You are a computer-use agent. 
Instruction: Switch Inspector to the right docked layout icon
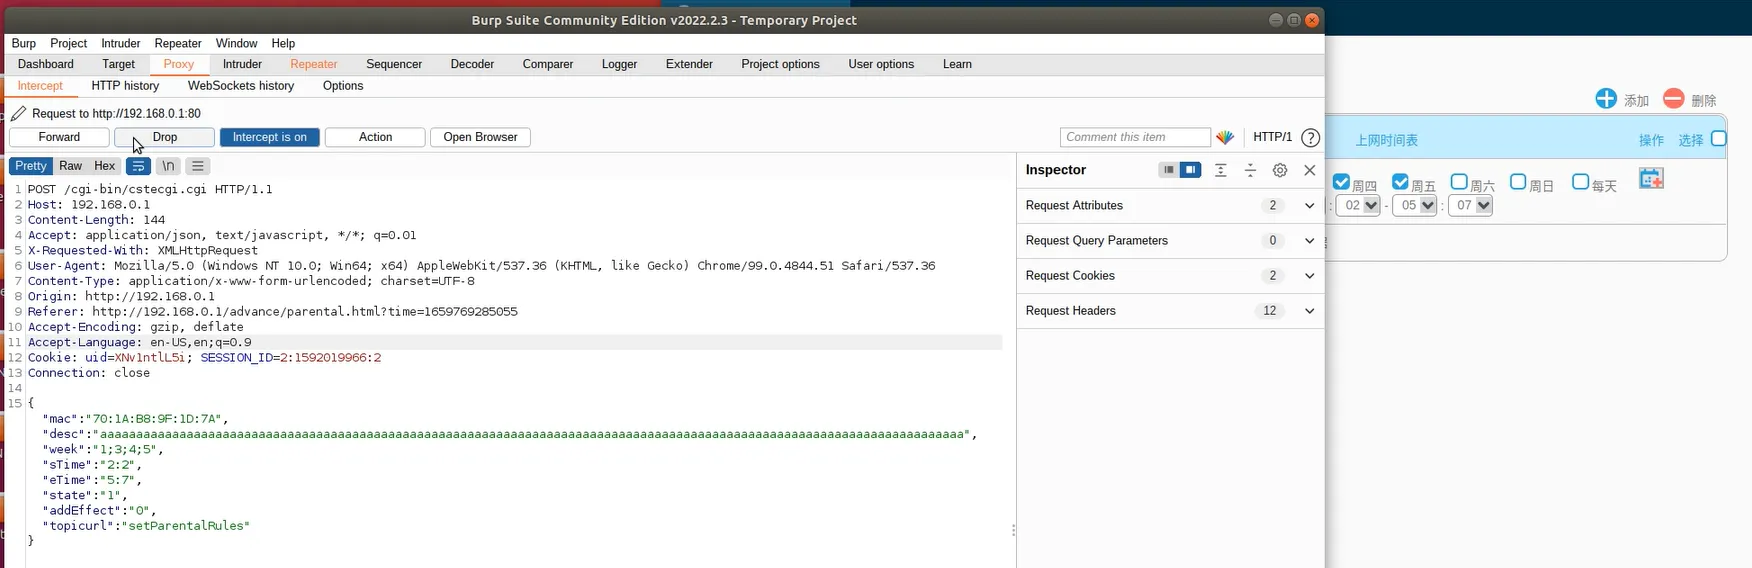1190,170
